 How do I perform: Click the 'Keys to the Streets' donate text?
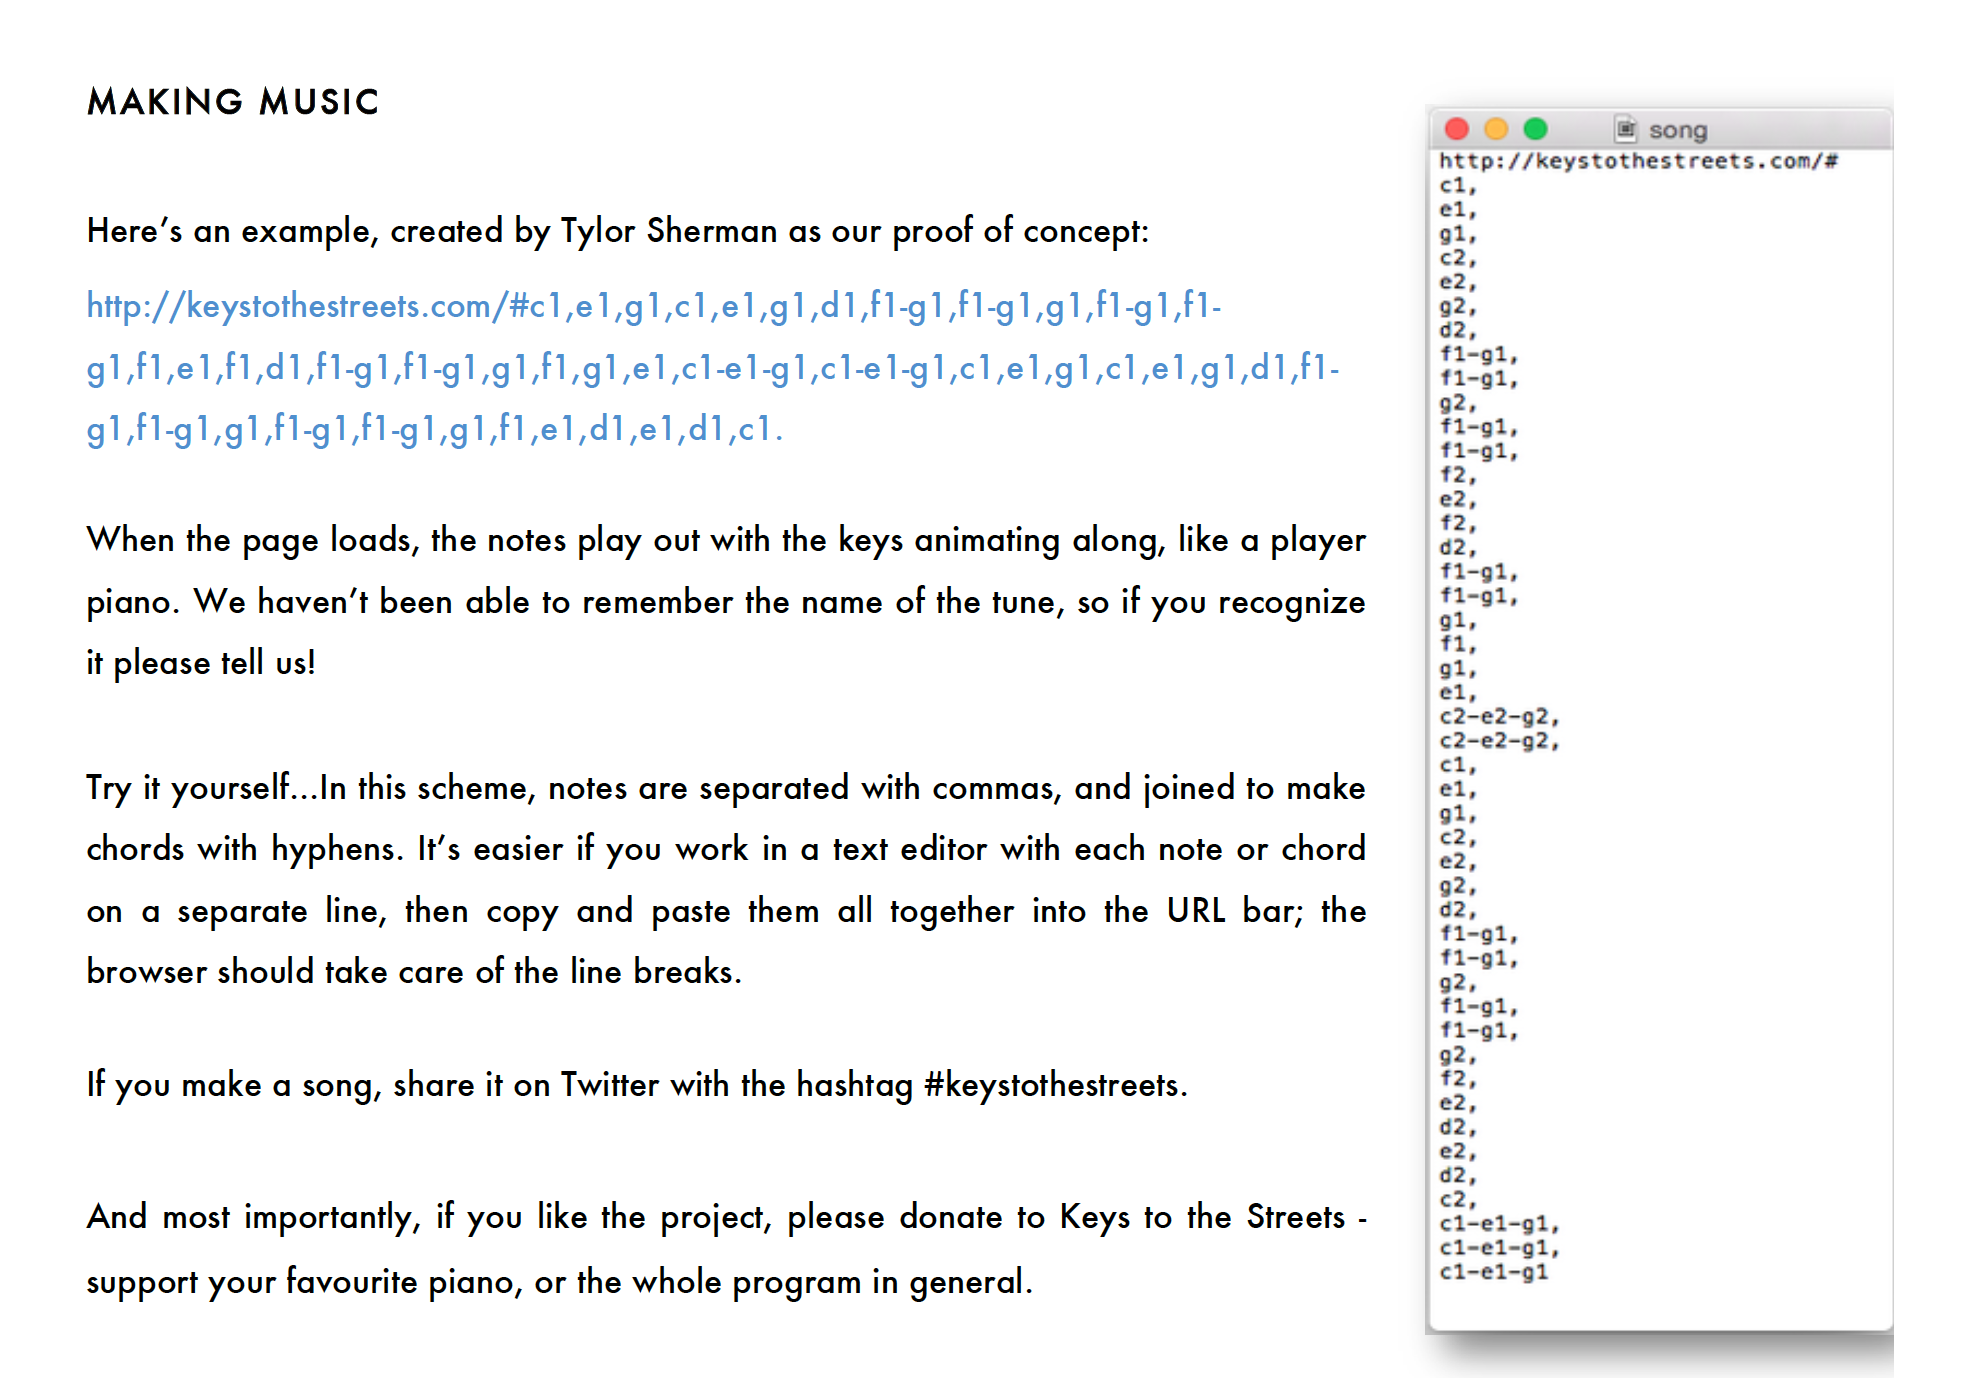point(1202,1217)
